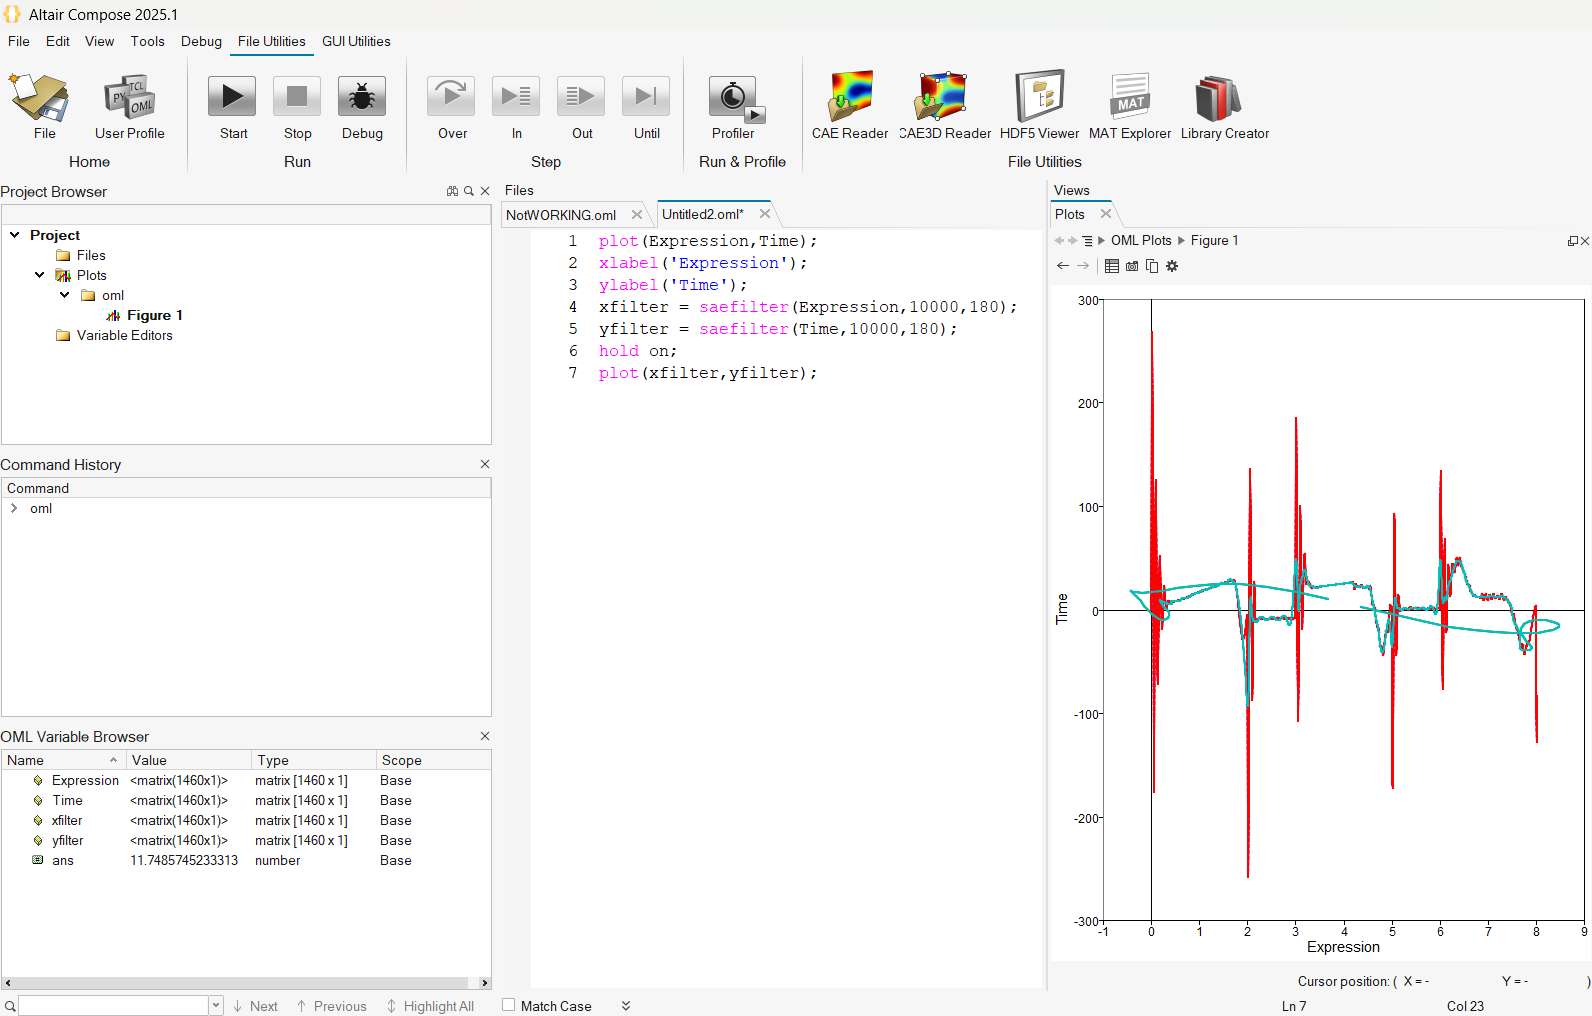This screenshot has width=1592, height=1016.
Task: Close the OML Variable Browser panel
Action: point(485,736)
